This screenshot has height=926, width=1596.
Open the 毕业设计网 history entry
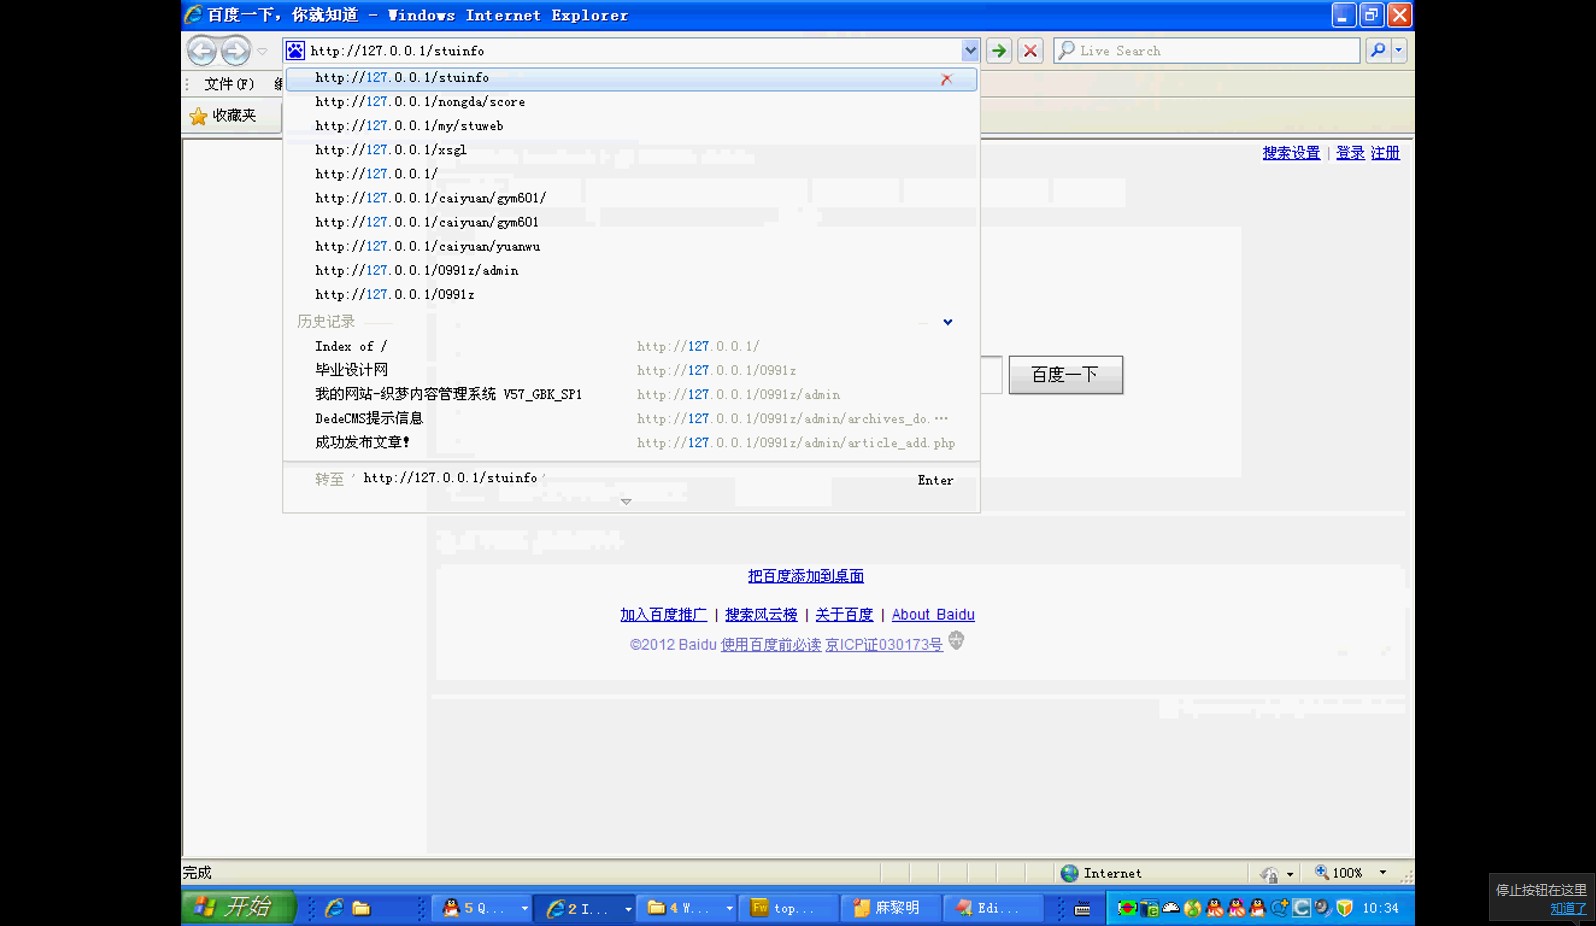(631, 371)
